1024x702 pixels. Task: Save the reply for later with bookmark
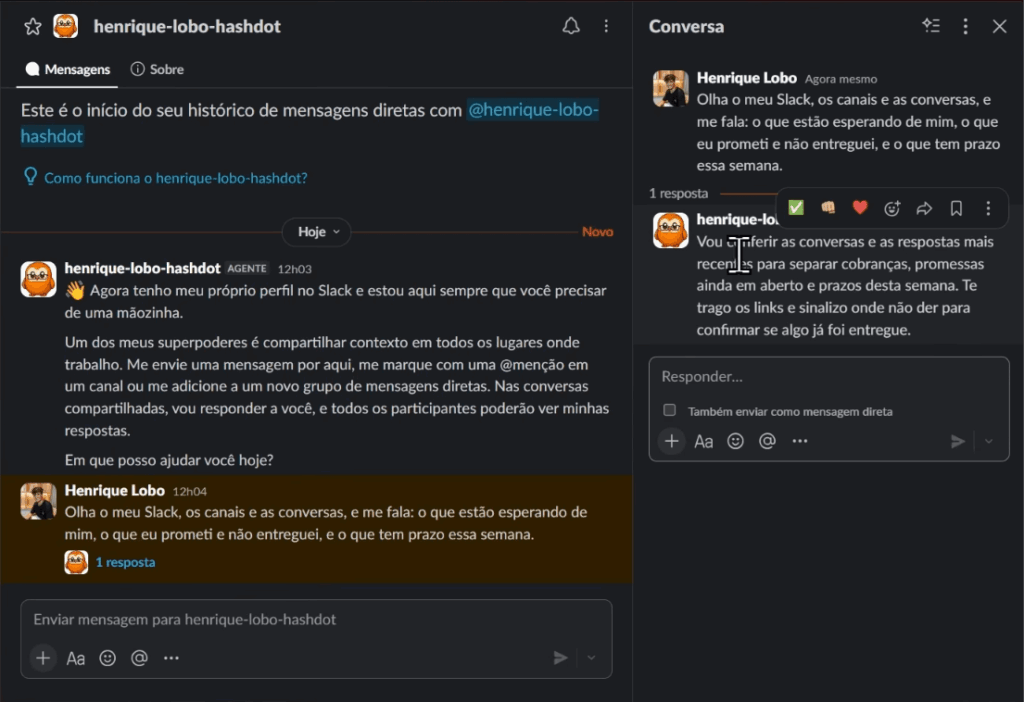point(956,208)
